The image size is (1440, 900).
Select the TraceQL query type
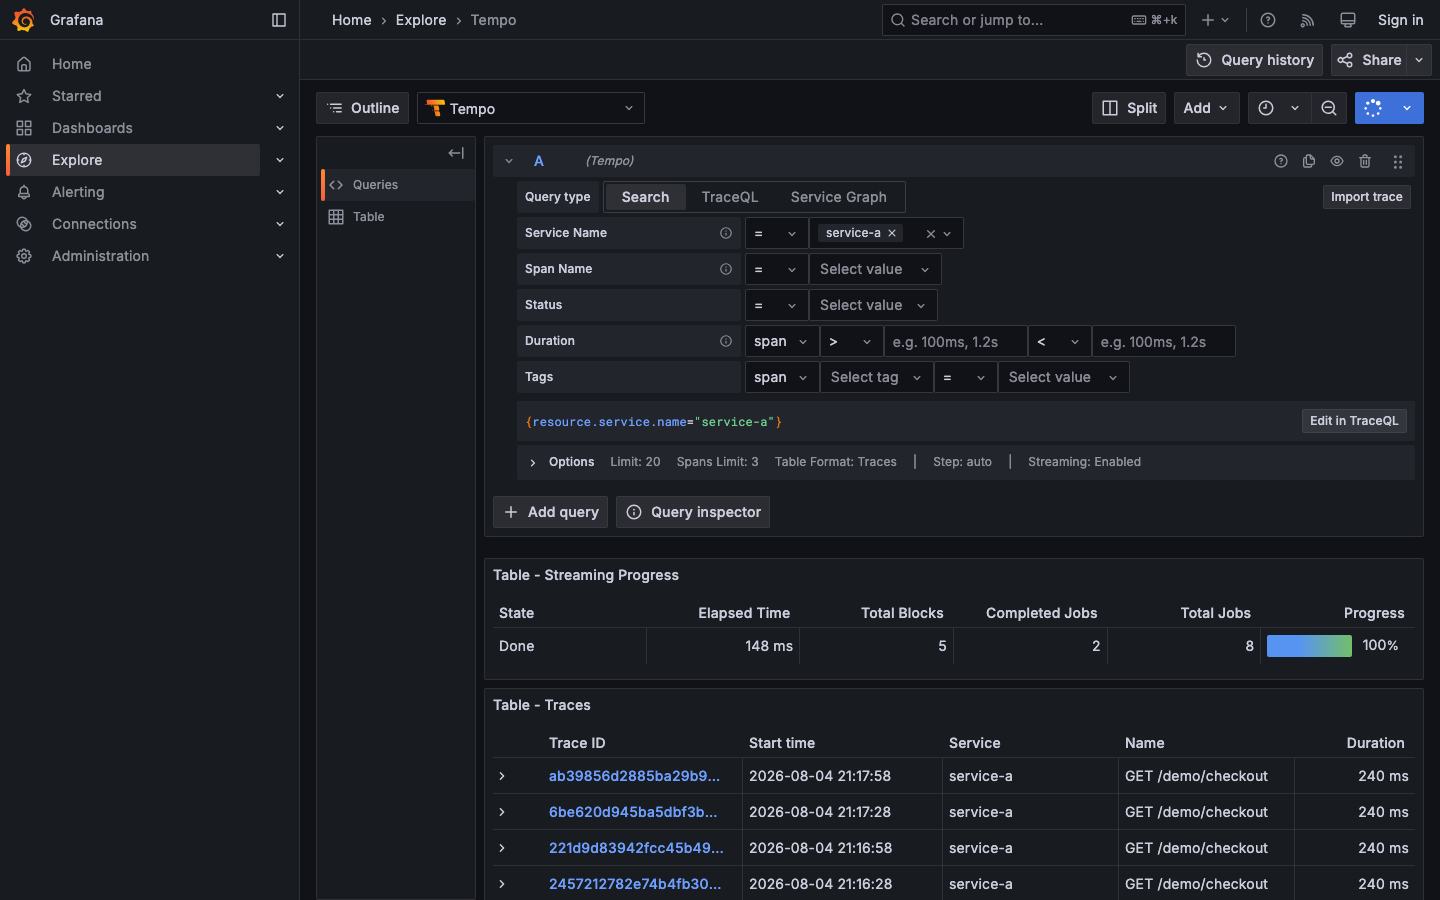click(730, 197)
